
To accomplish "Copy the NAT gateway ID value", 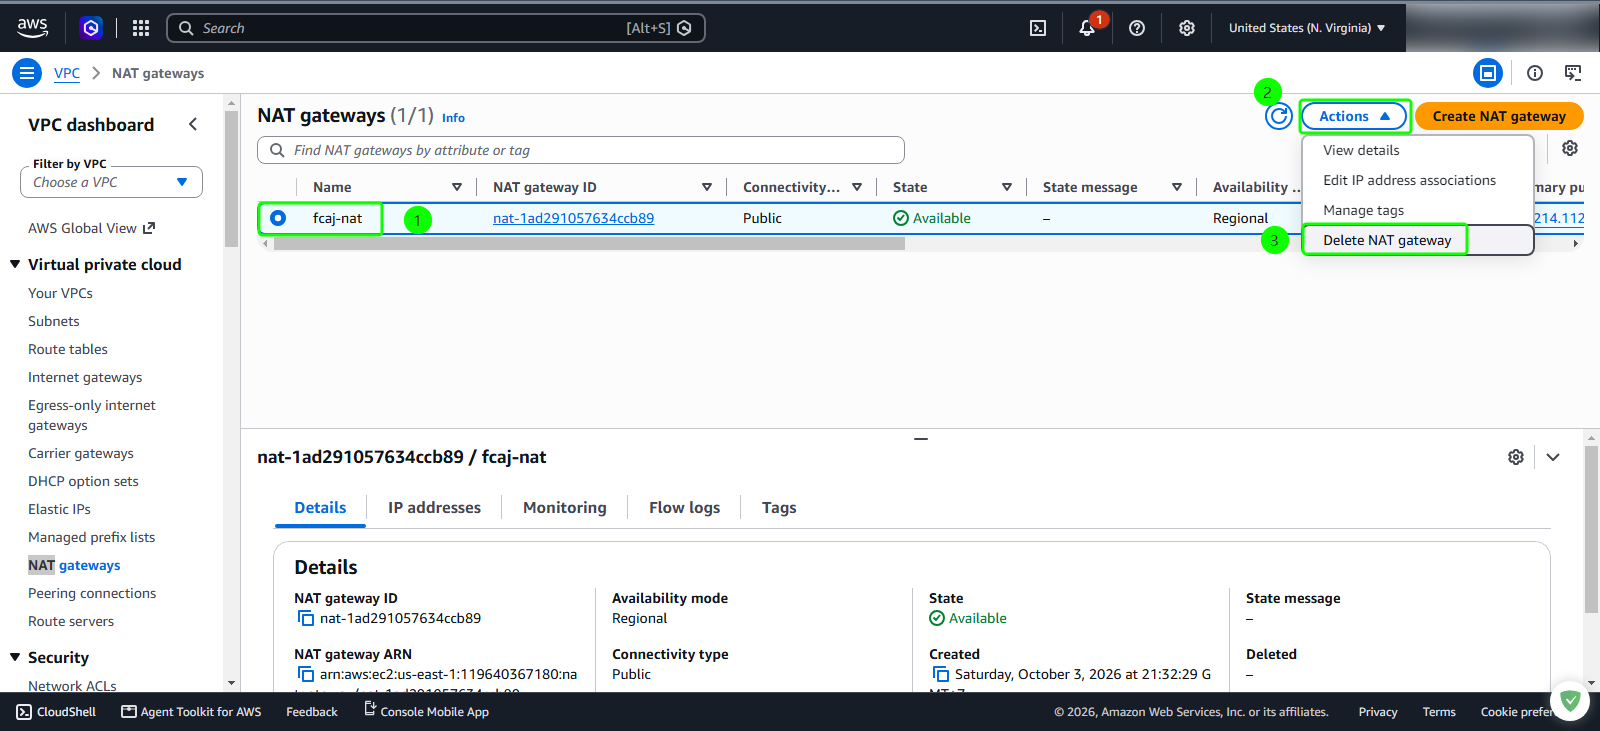I will [306, 618].
